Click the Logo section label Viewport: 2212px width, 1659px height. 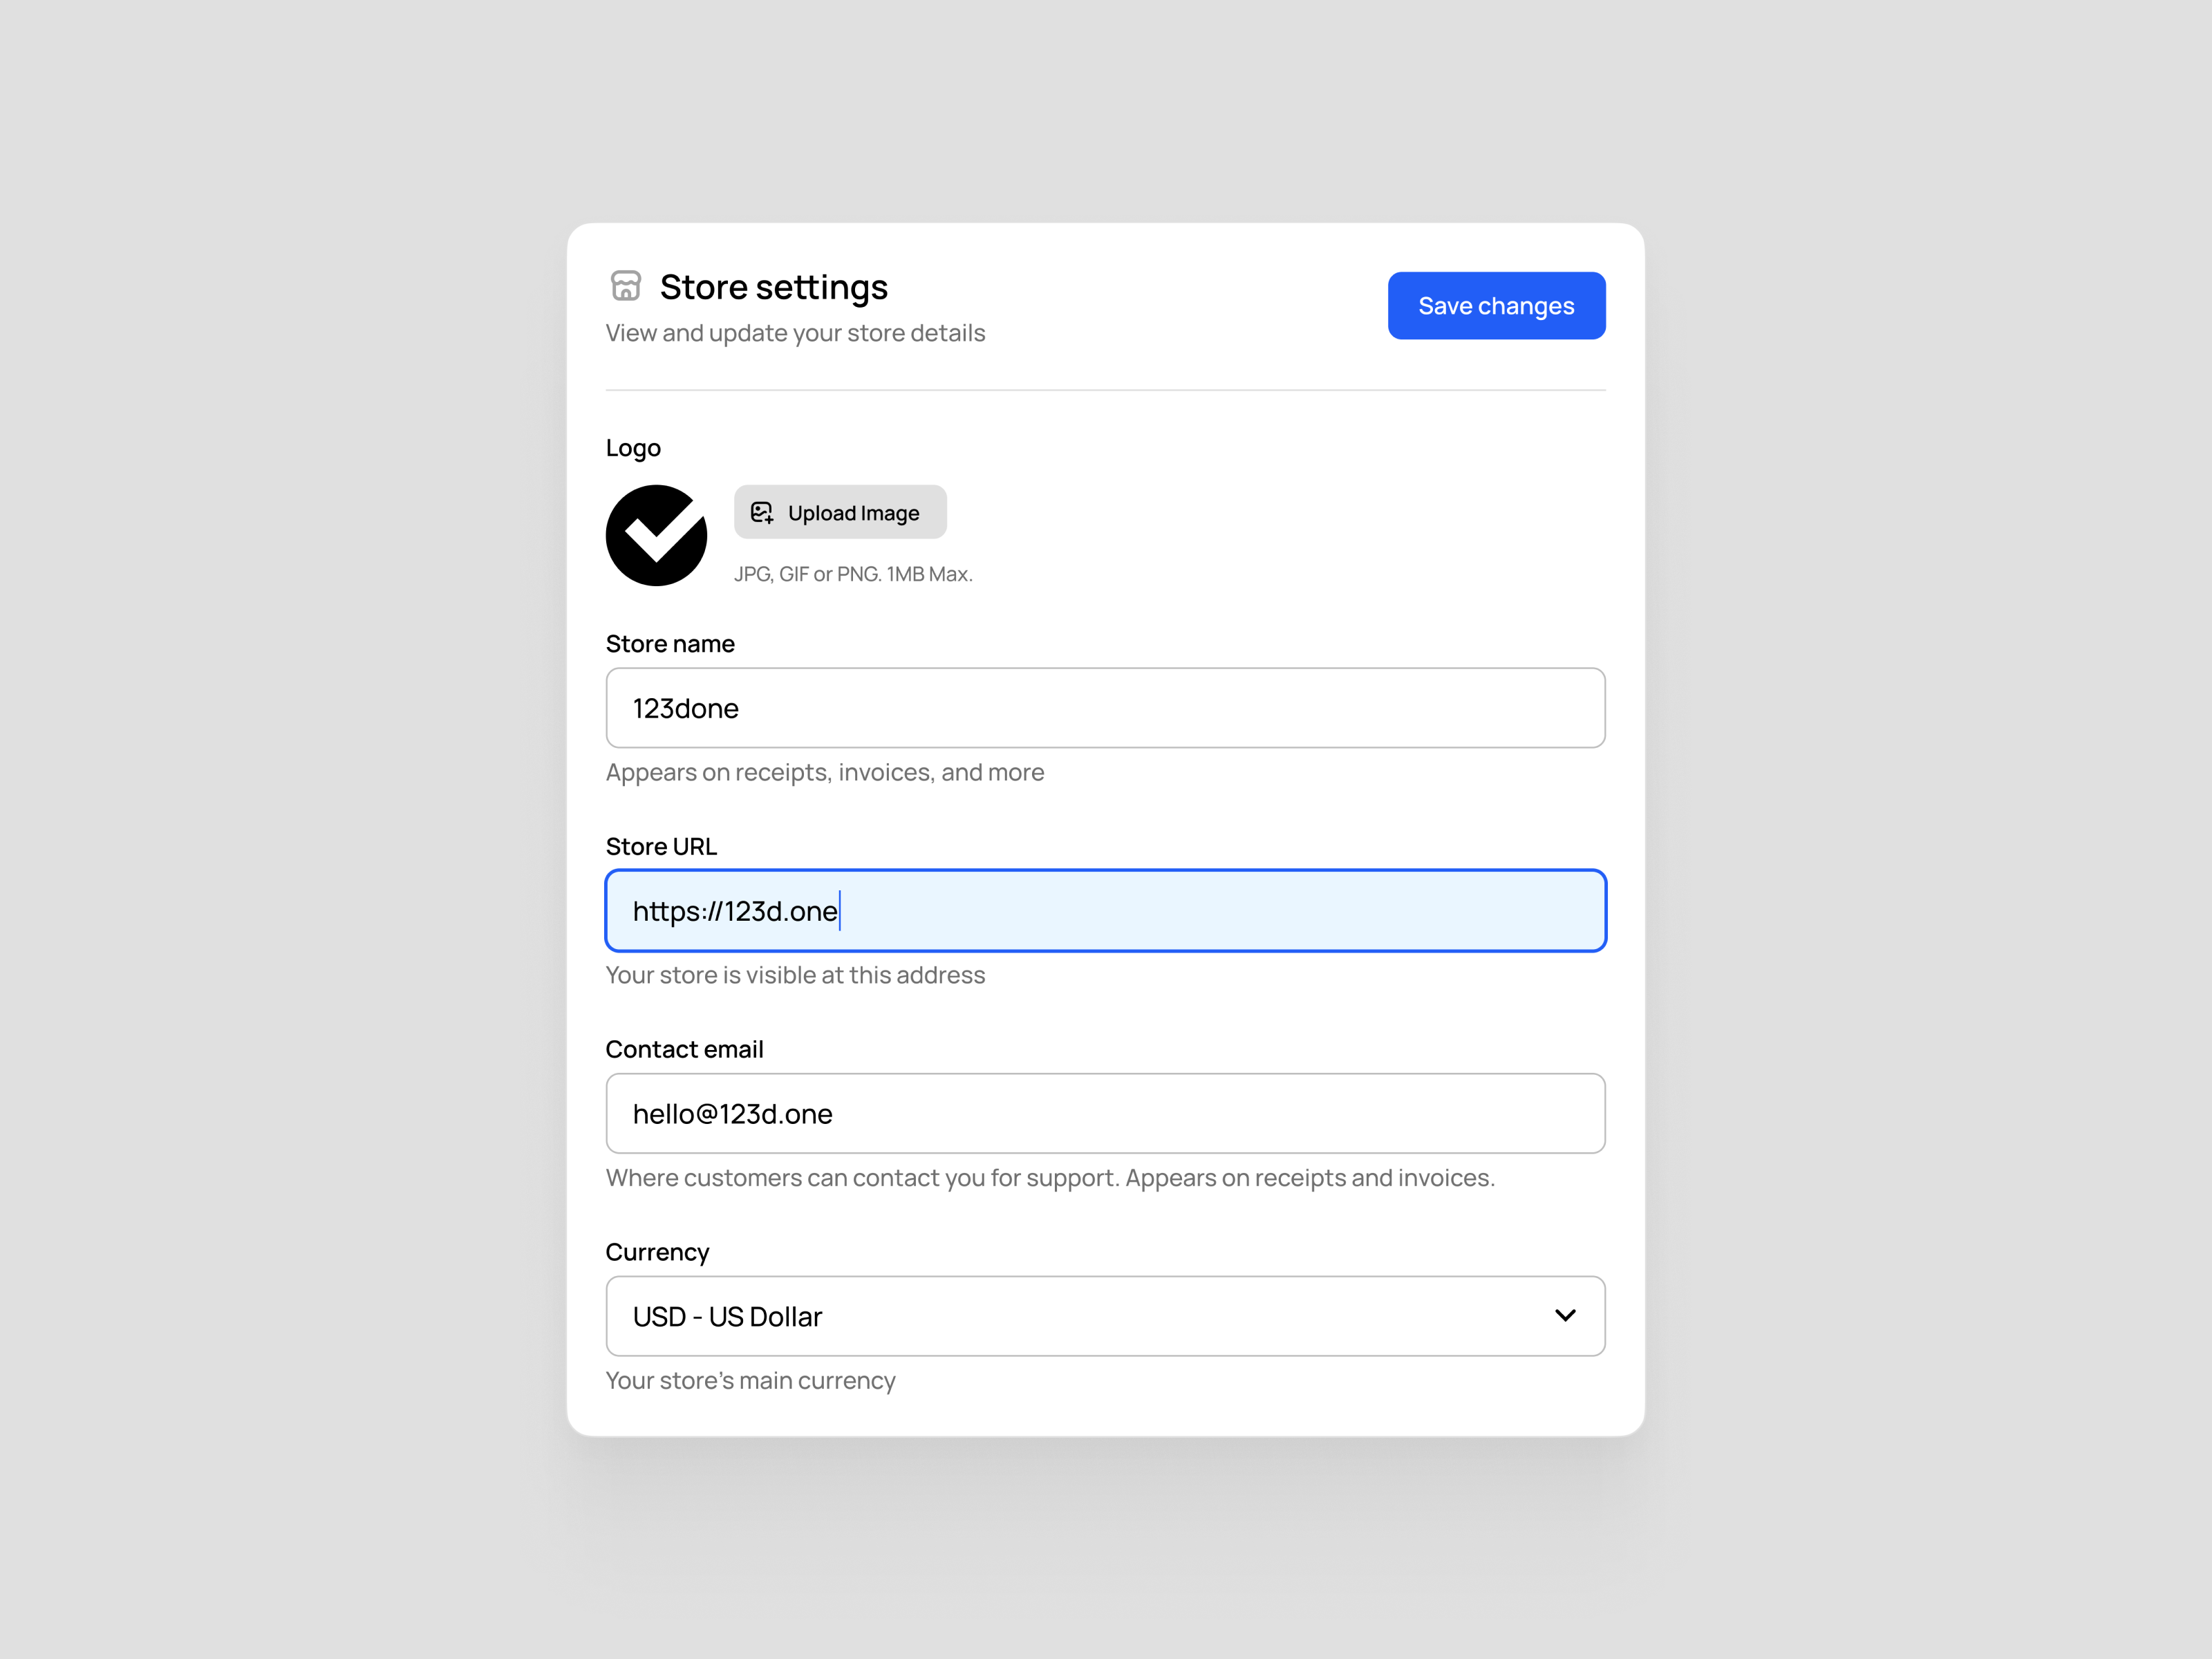[633, 448]
